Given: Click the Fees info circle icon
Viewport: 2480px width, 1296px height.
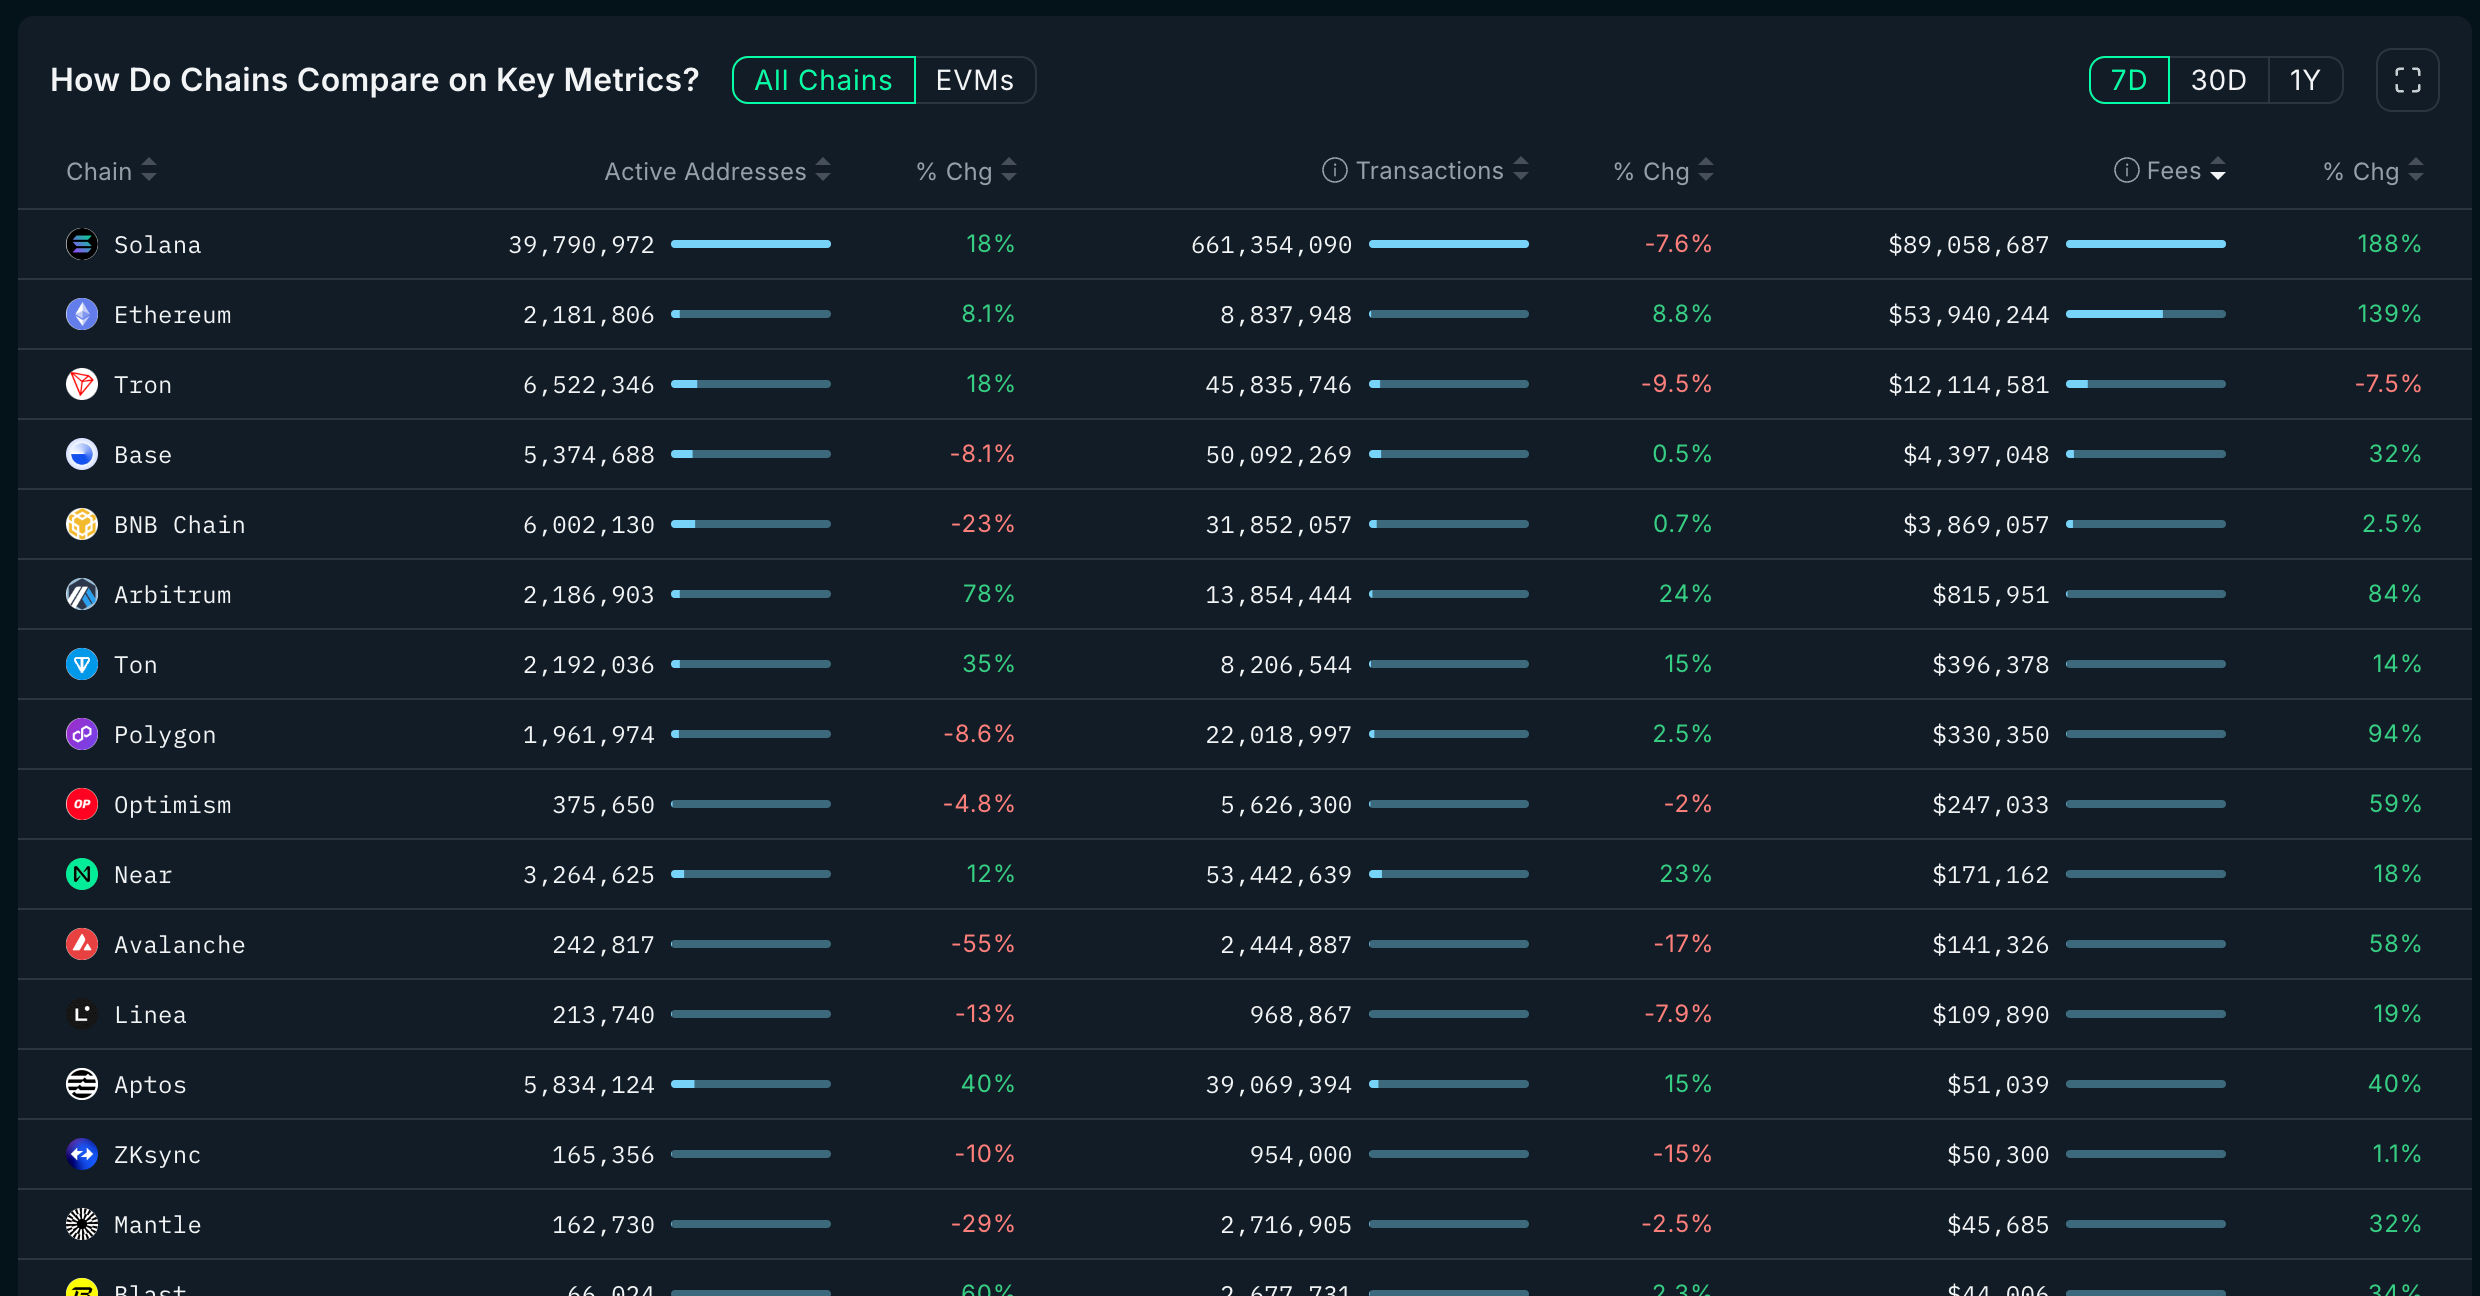Looking at the screenshot, I should pyautogui.click(x=2126, y=171).
